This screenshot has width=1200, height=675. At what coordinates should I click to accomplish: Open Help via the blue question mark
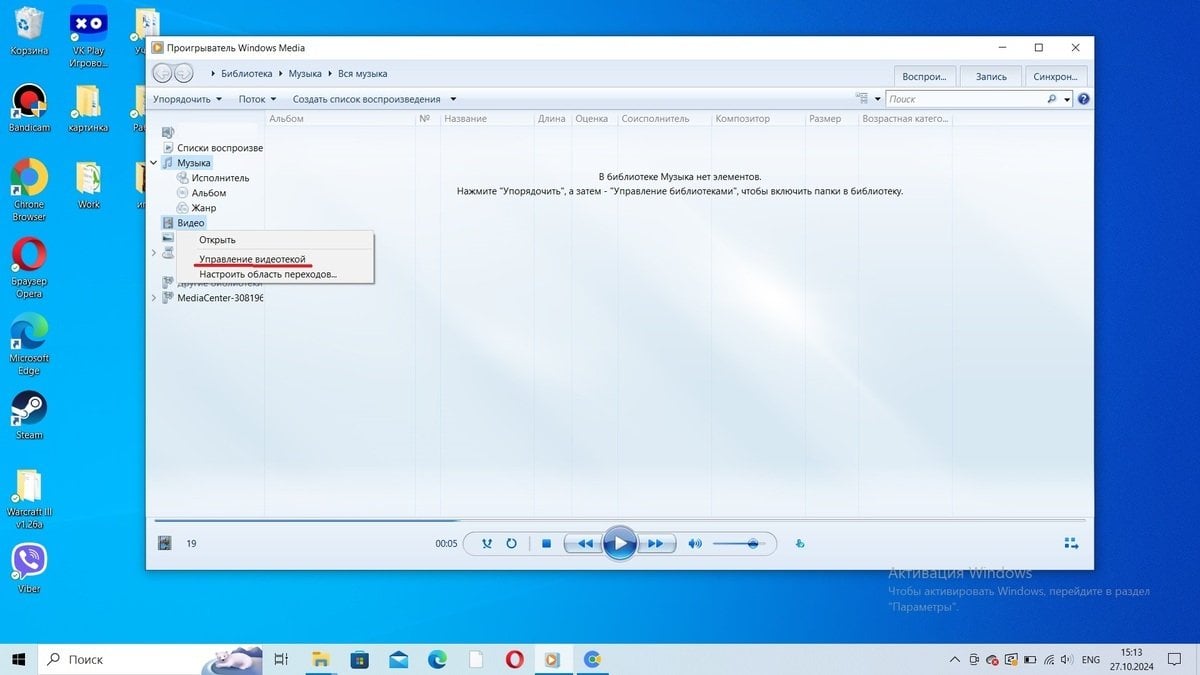pos(1083,99)
